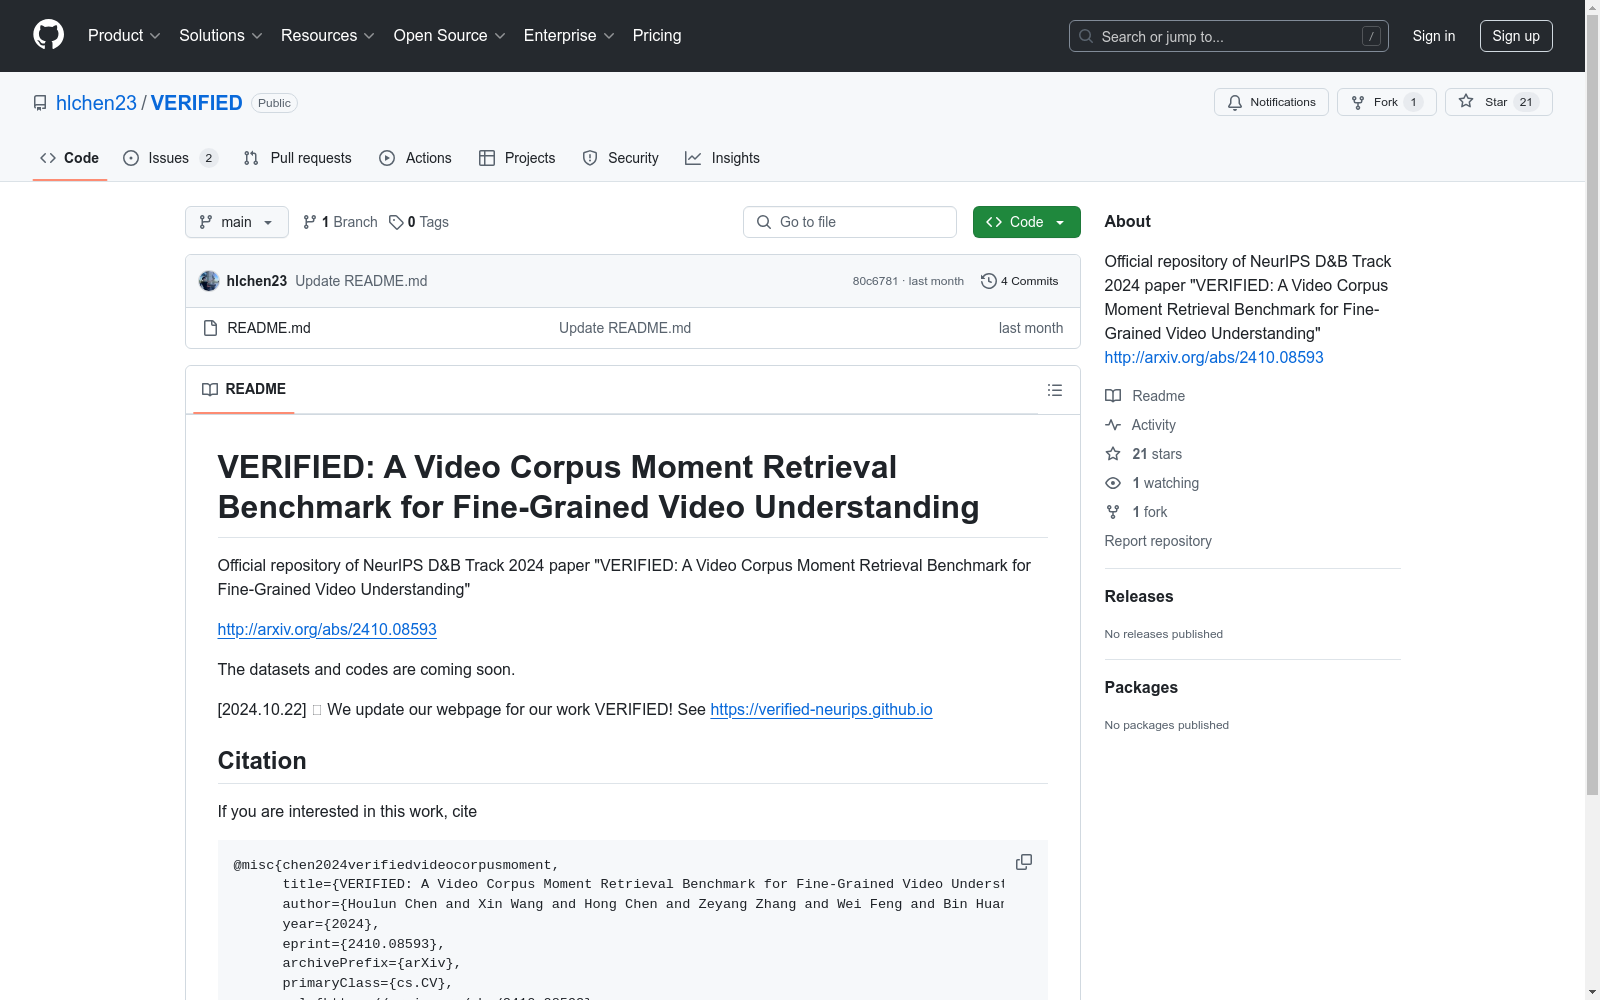Click the branch icon beside 1 Branch
The height and width of the screenshot is (1000, 1600).
click(x=310, y=222)
